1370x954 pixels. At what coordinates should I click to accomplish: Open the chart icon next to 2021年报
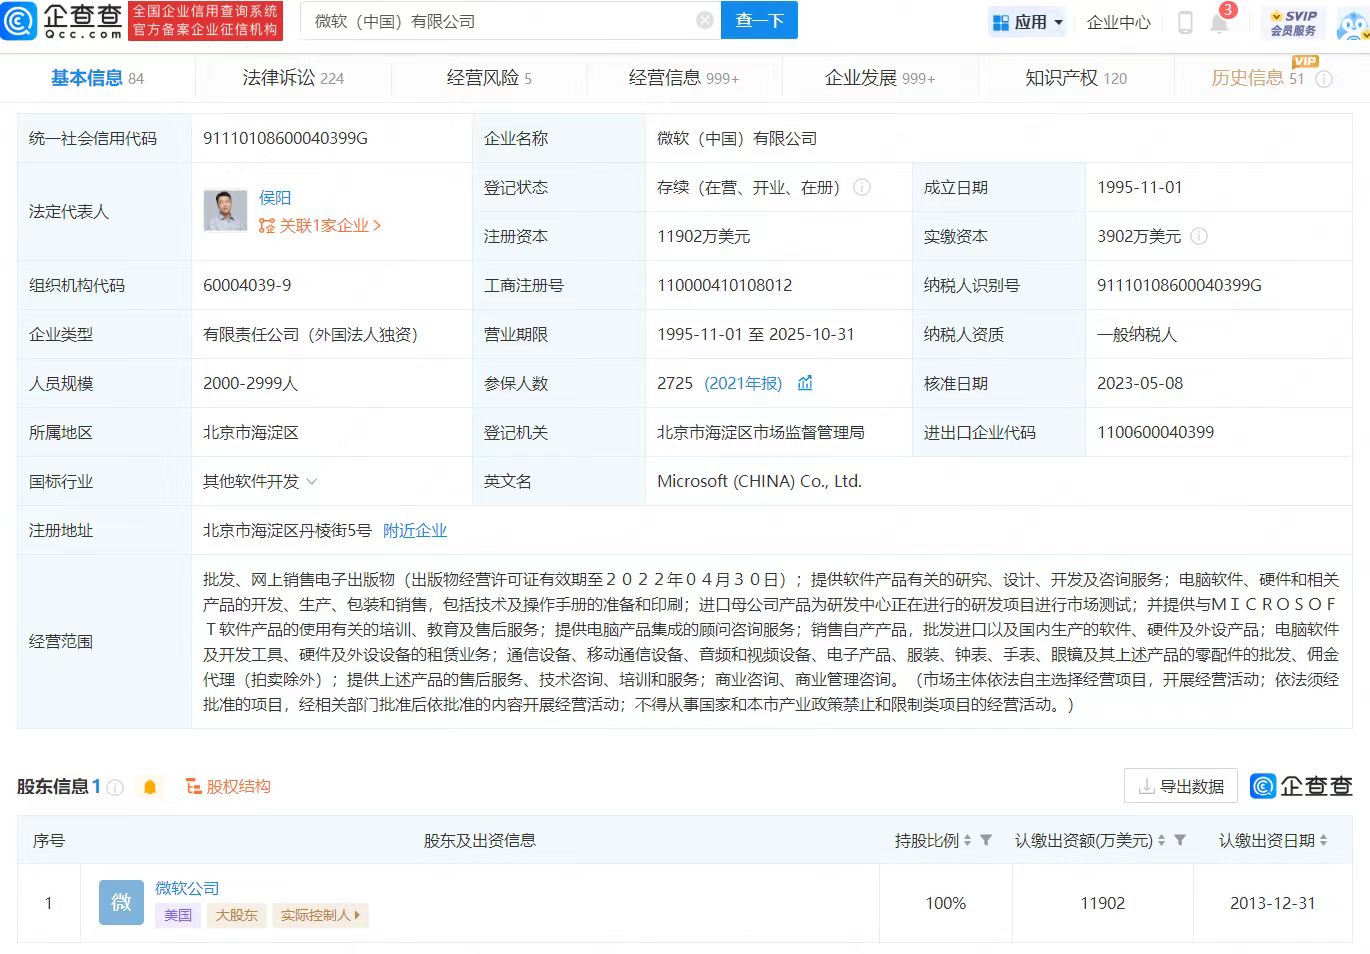pos(805,383)
